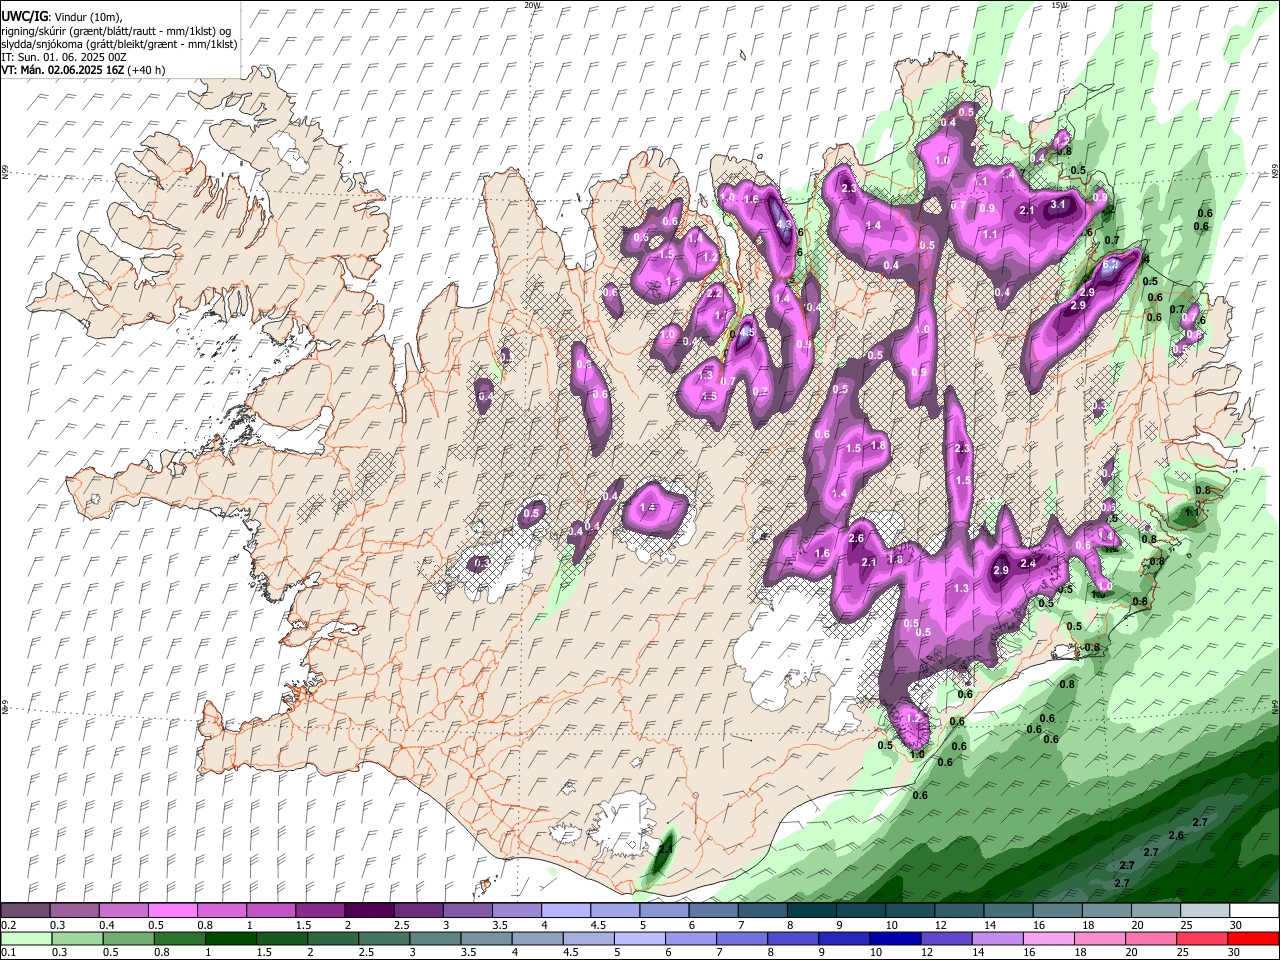Click the "20W" longitude label on top edge
1280x960 pixels.
coord(532,5)
